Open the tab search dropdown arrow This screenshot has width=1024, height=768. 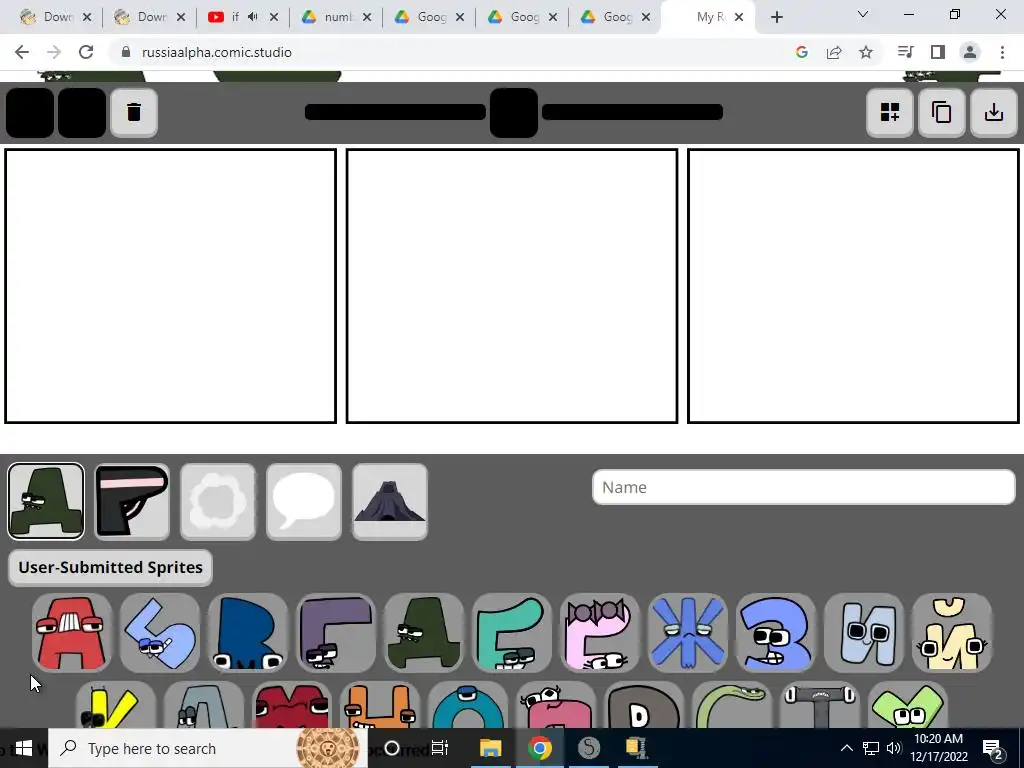click(863, 14)
